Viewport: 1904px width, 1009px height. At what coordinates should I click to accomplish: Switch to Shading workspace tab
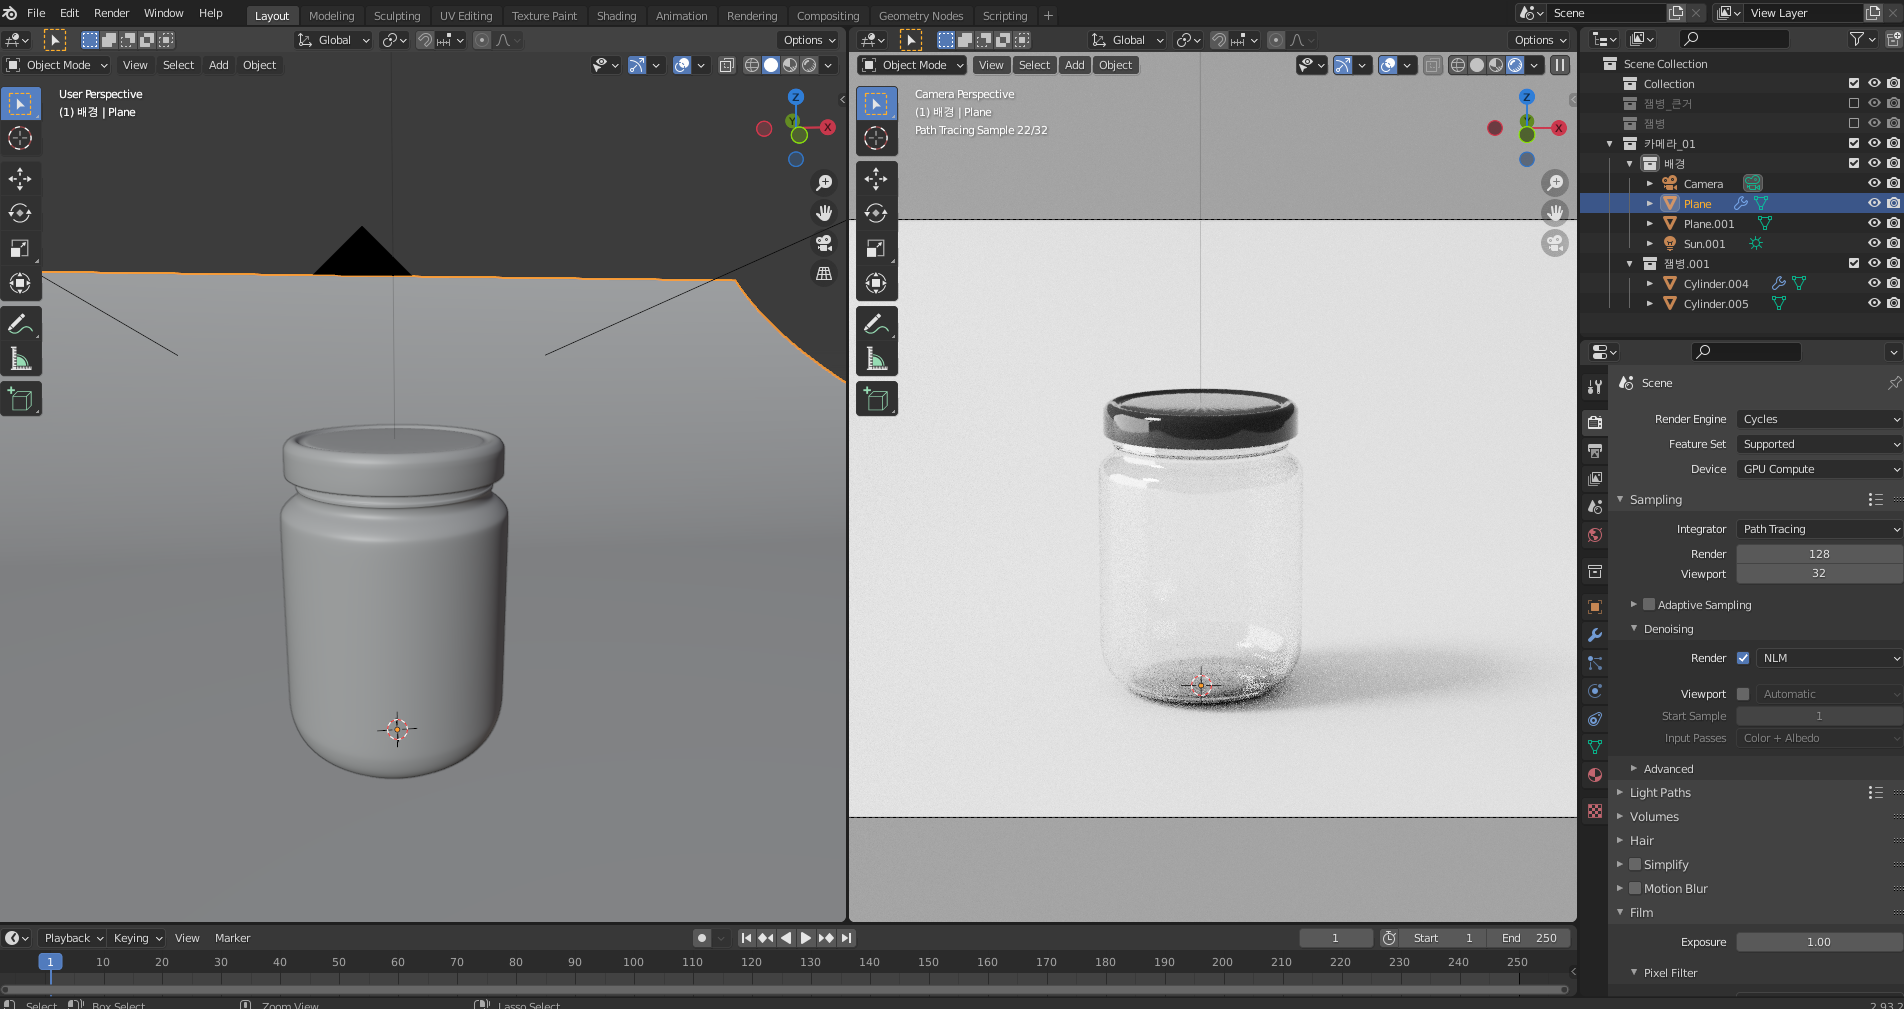pyautogui.click(x=616, y=16)
